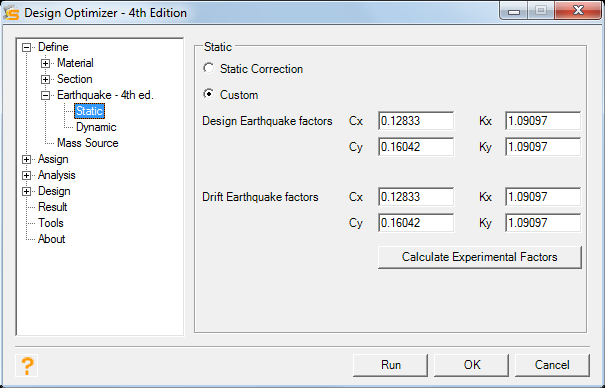The image size is (605, 388).
Task: Expand the Assign tree node
Action: coord(26,159)
